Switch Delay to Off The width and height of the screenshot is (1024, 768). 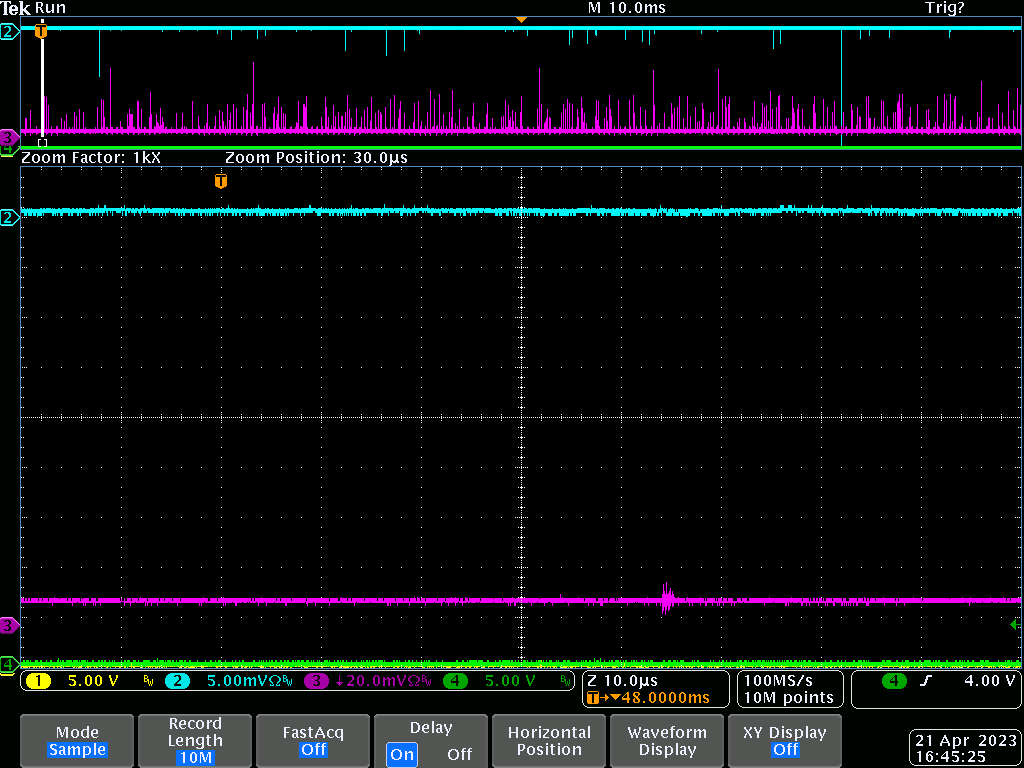tap(459, 754)
